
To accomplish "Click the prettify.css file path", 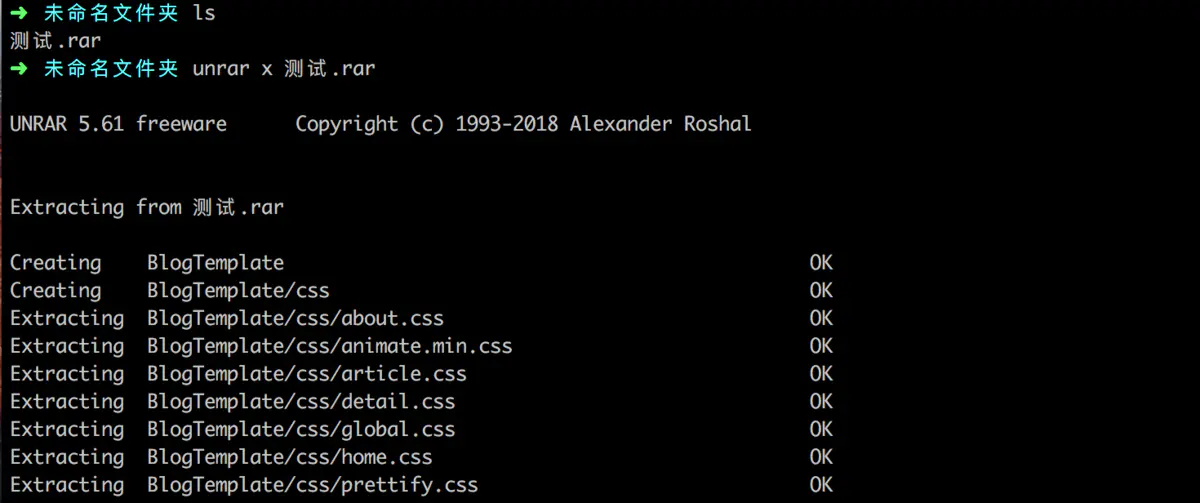I will [312, 485].
